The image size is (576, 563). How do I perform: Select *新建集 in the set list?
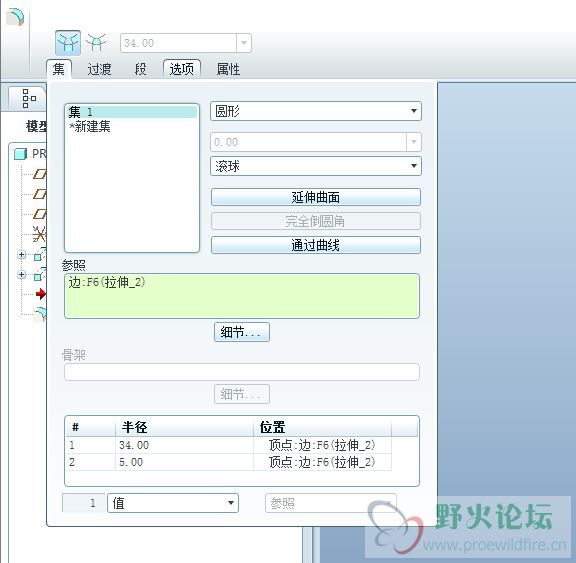point(90,127)
